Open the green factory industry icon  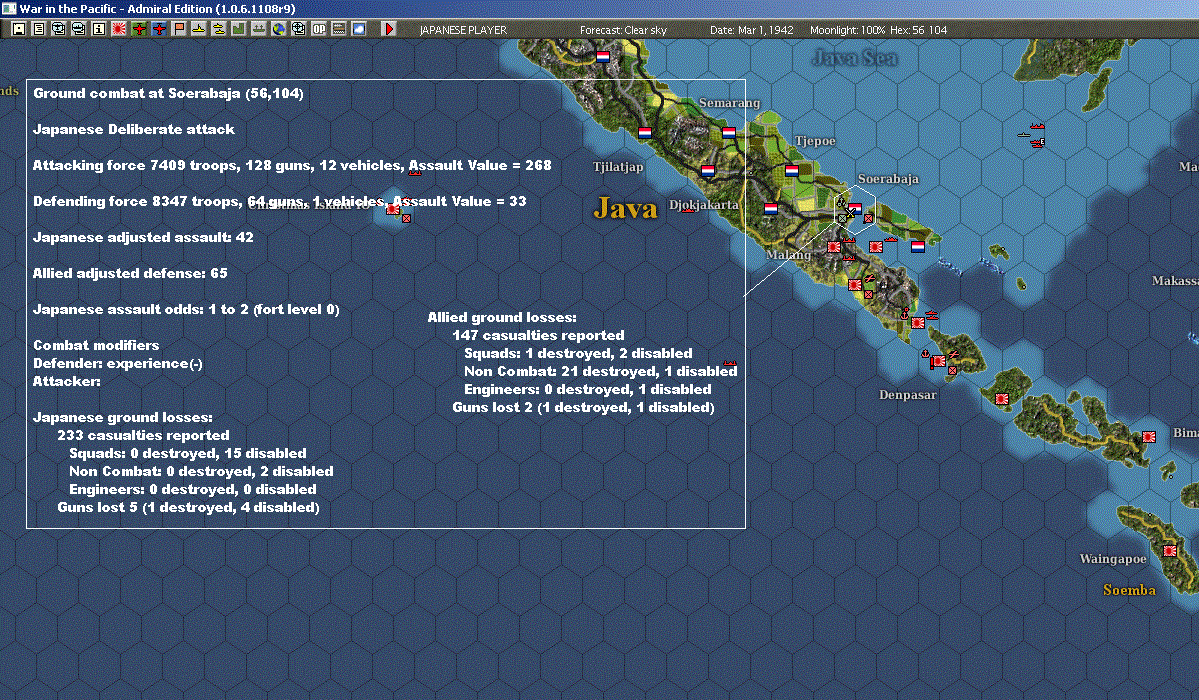click(239, 29)
